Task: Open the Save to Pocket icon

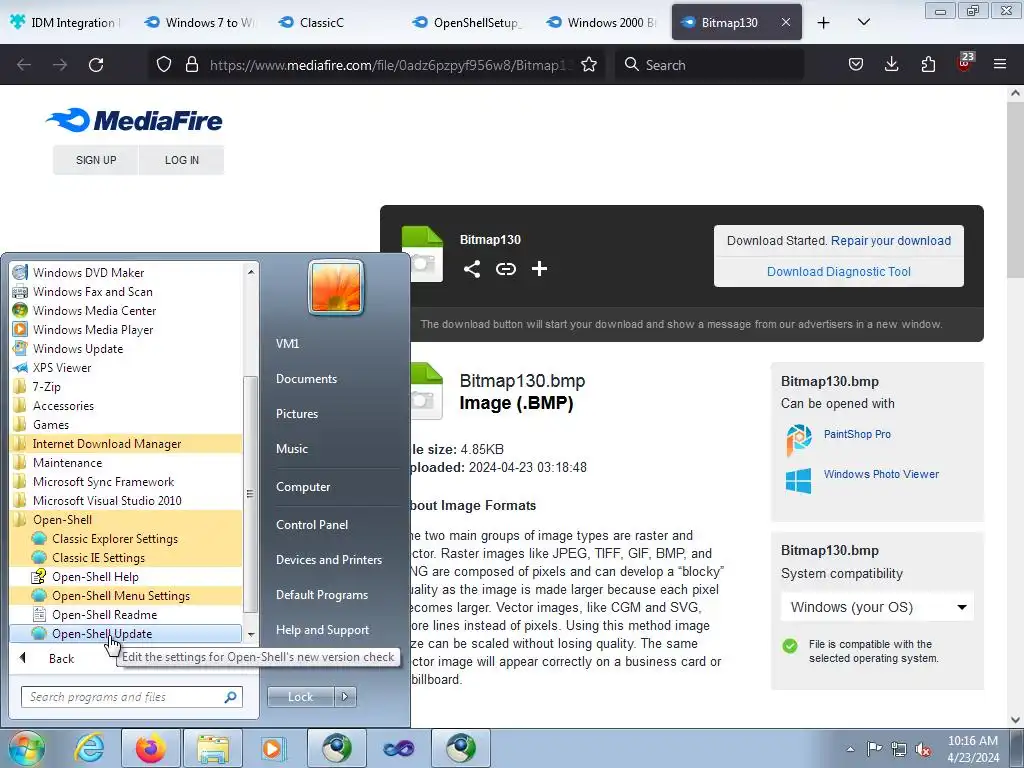Action: coord(856,65)
